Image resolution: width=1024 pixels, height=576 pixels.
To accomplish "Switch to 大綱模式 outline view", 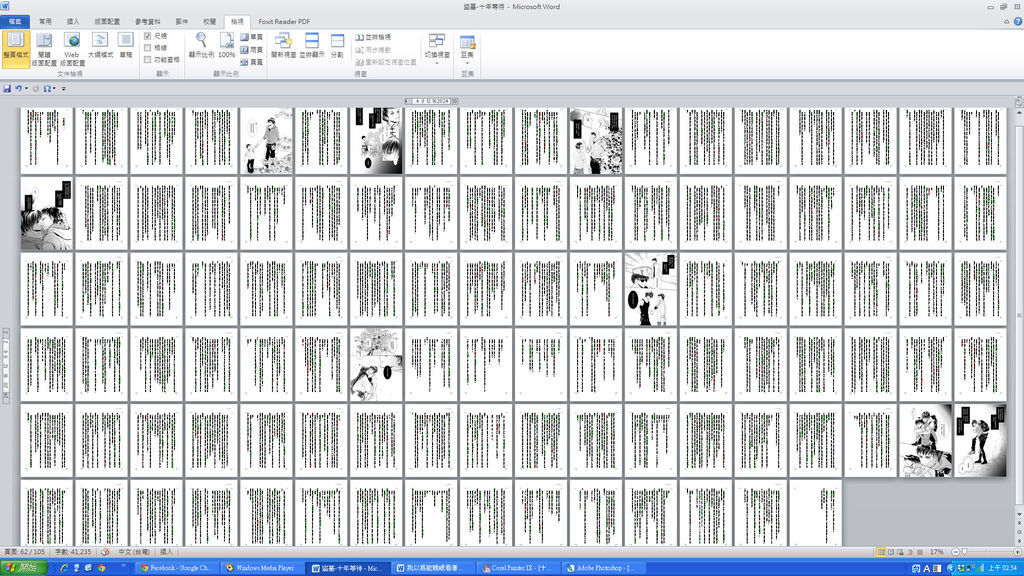I will (100, 47).
